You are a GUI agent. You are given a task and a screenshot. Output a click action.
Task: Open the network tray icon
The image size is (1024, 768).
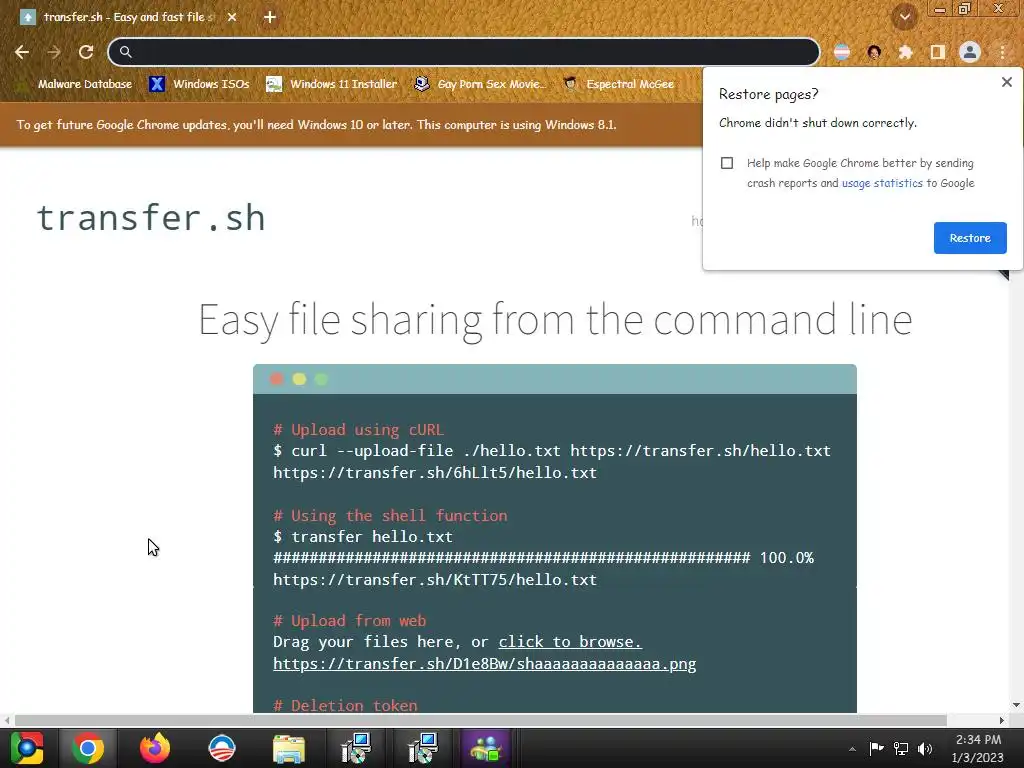(901, 748)
